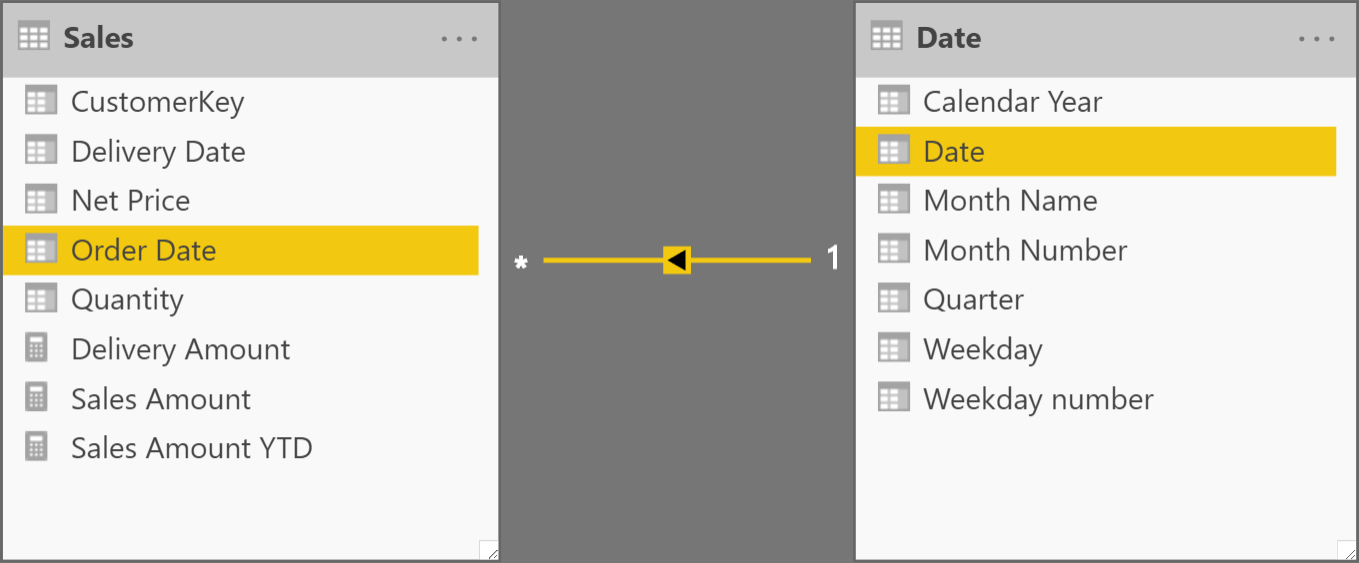Open the Sales table options menu
This screenshot has height=563, width=1359.
[459, 39]
